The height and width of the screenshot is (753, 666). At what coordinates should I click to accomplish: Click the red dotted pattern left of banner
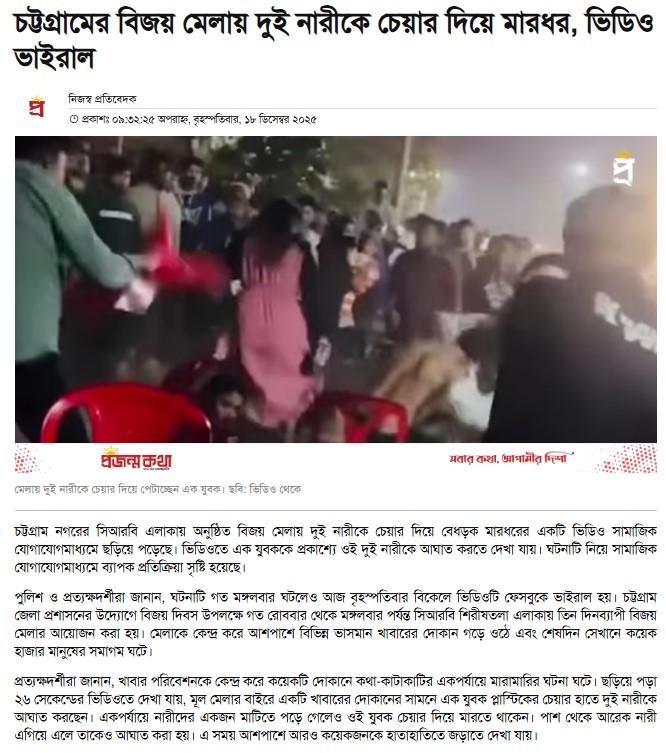click(27, 459)
